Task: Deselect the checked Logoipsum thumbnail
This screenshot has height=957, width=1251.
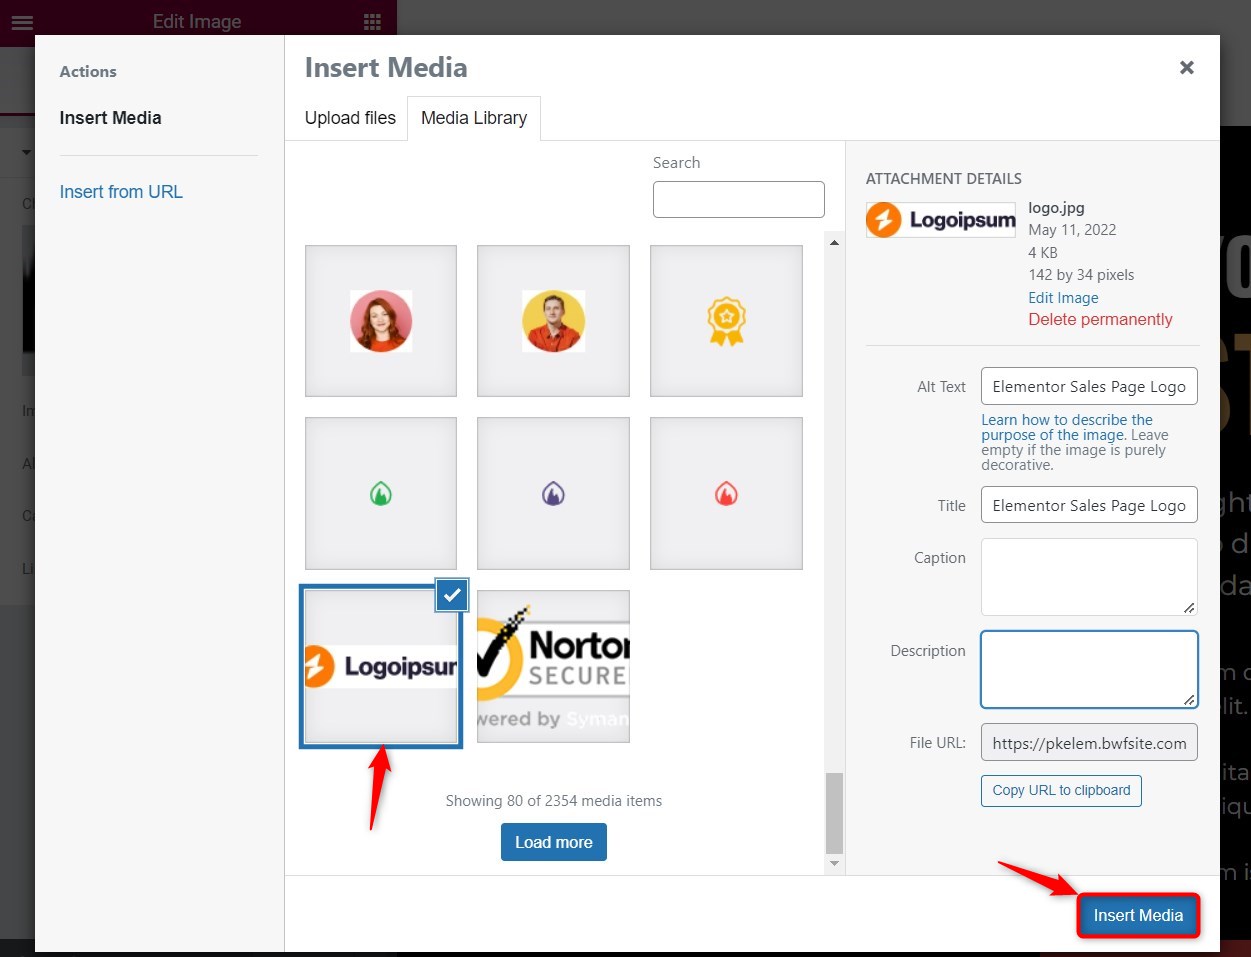Action: coord(451,595)
